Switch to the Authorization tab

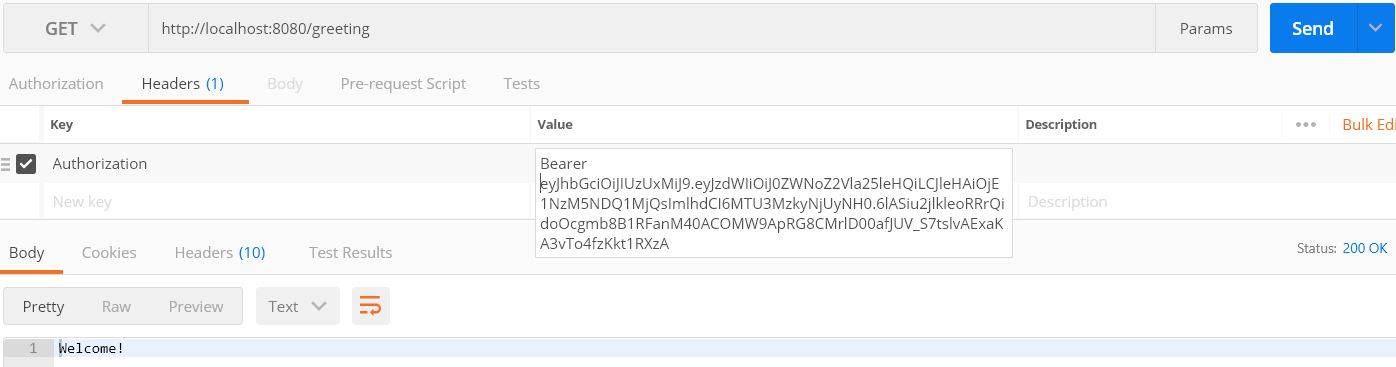pos(56,84)
